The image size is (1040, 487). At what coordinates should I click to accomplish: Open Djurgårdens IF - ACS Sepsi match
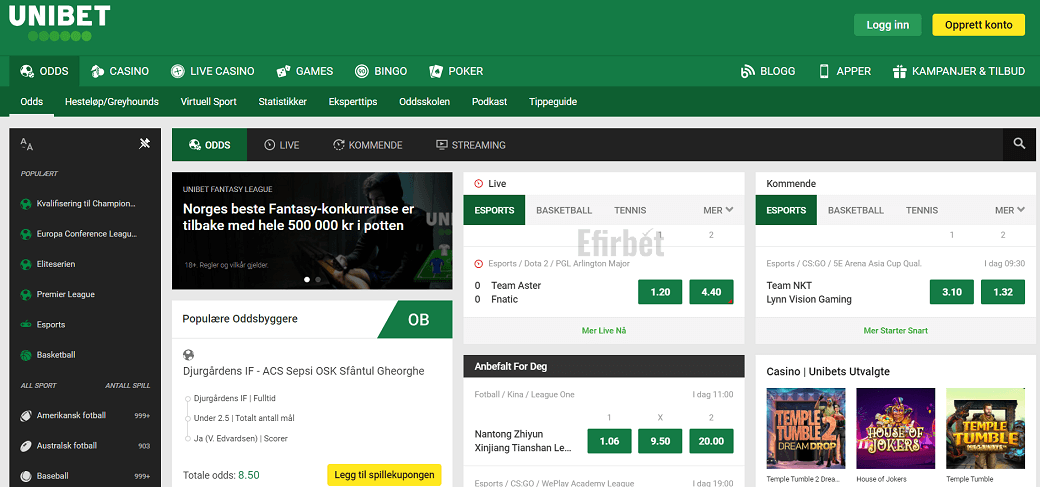[x=303, y=371]
